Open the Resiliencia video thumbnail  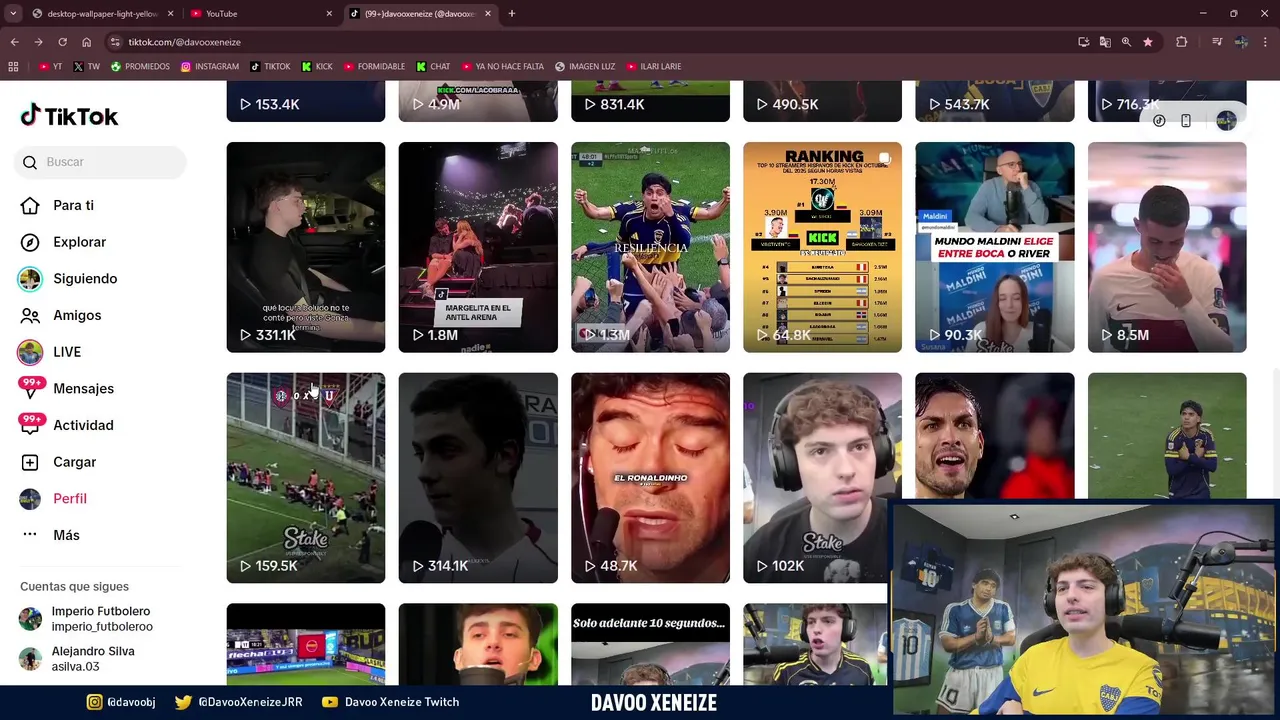point(650,247)
